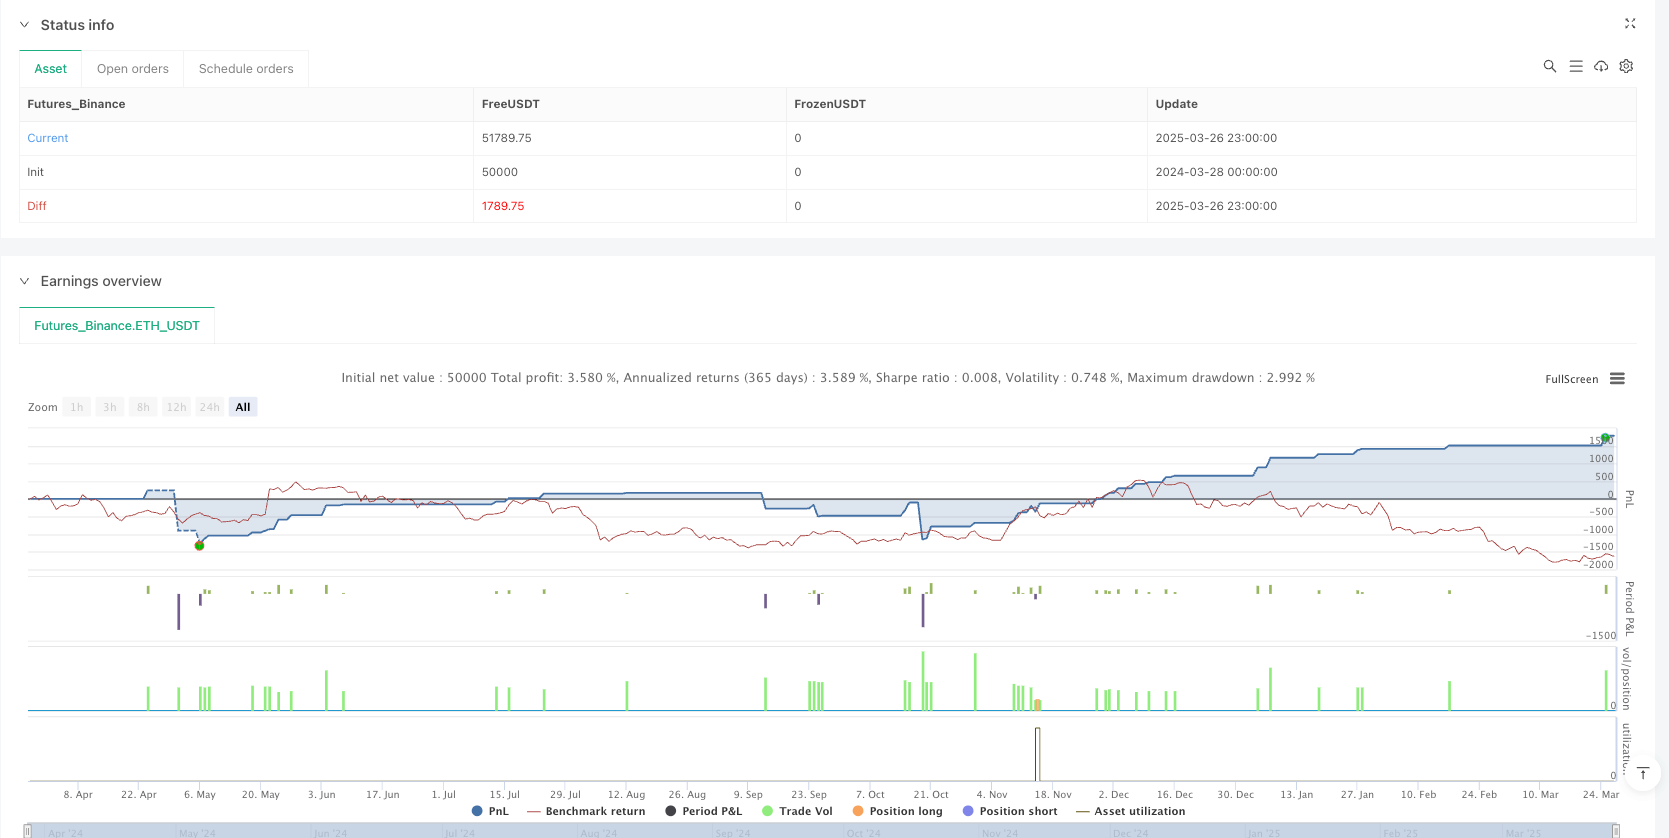Viewport: 1669px width, 838px height.
Task: Collapse the Earnings overview section
Action: [x=25, y=281]
